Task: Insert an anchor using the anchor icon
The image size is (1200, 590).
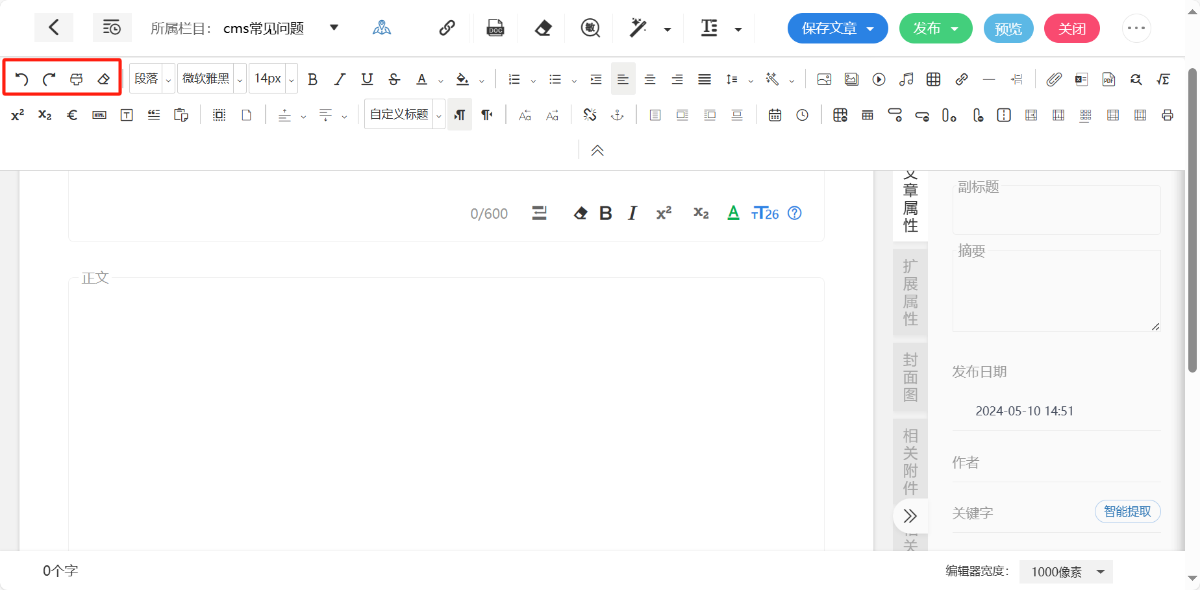Action: (617, 115)
